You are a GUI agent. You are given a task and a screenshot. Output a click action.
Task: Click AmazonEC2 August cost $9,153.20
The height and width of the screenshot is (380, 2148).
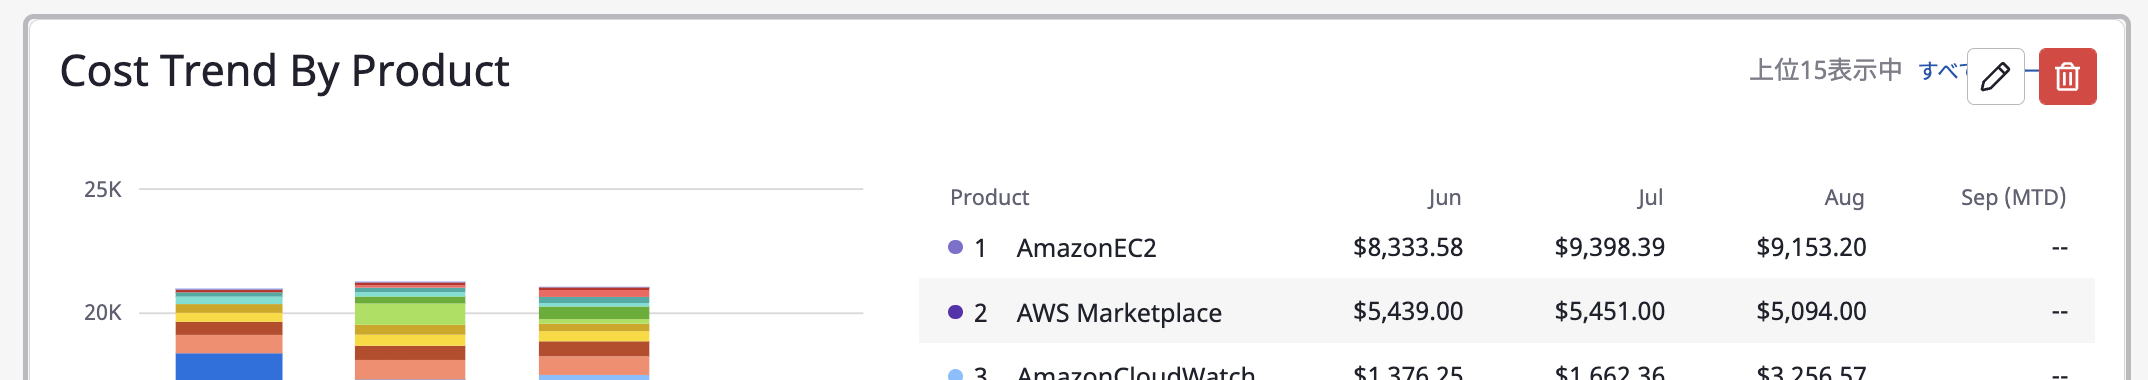pos(1811,247)
